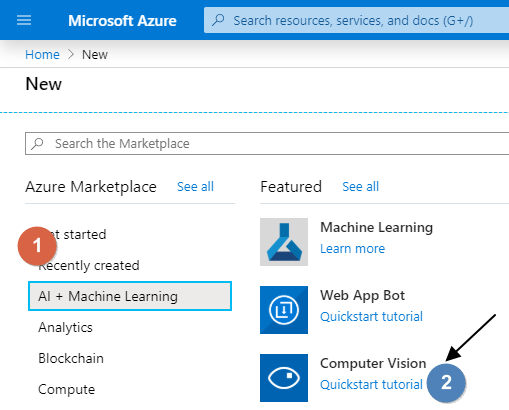This screenshot has height=410, width=509.
Task: Click the chevron separator after Home breadcrumb
Action: [71, 54]
